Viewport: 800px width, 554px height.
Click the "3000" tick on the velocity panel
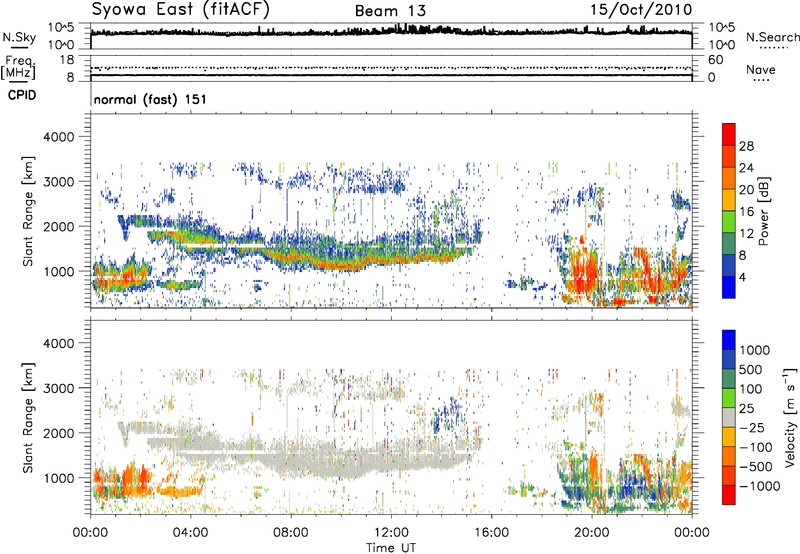(59, 388)
